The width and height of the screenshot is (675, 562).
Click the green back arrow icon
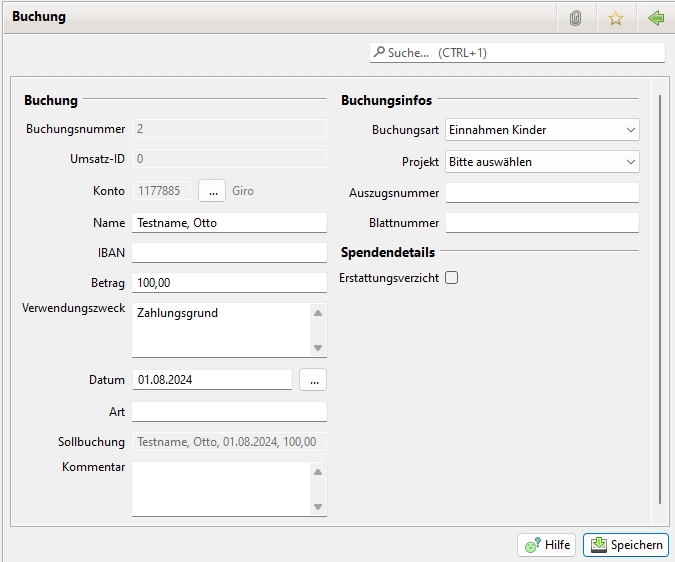[x=656, y=18]
